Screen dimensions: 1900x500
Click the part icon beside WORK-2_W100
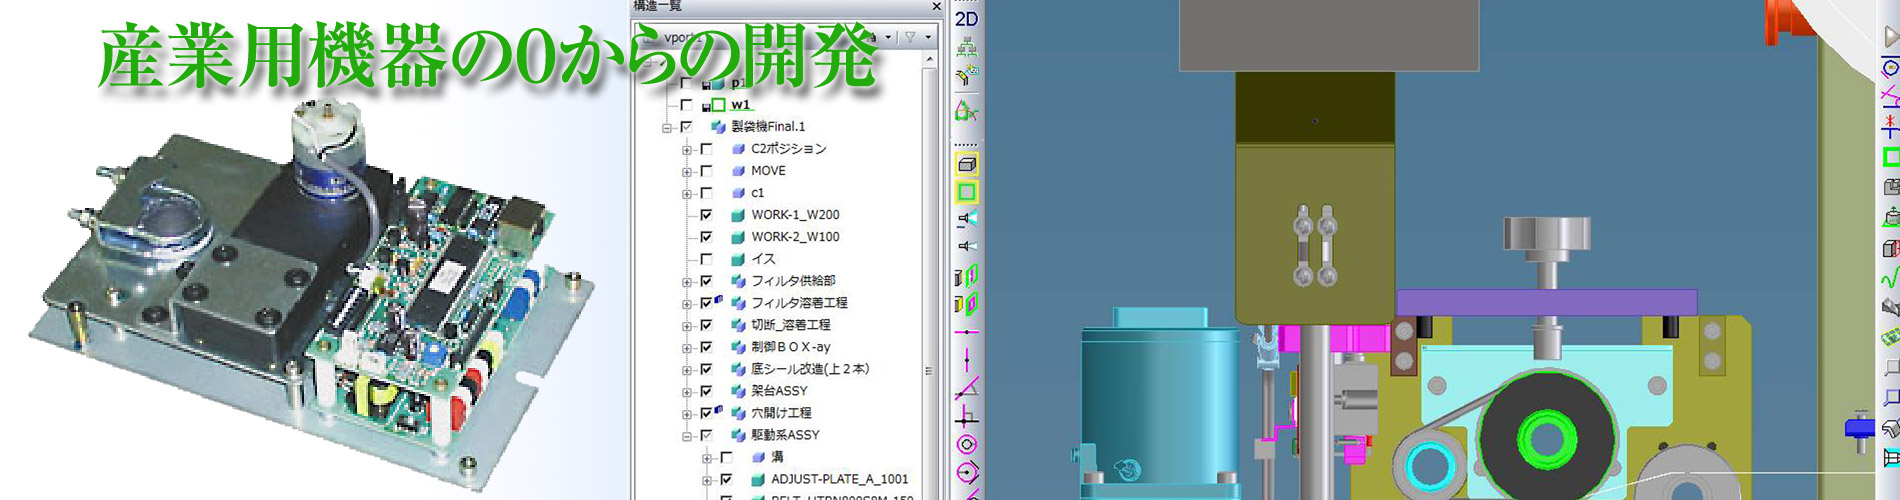coord(738,237)
